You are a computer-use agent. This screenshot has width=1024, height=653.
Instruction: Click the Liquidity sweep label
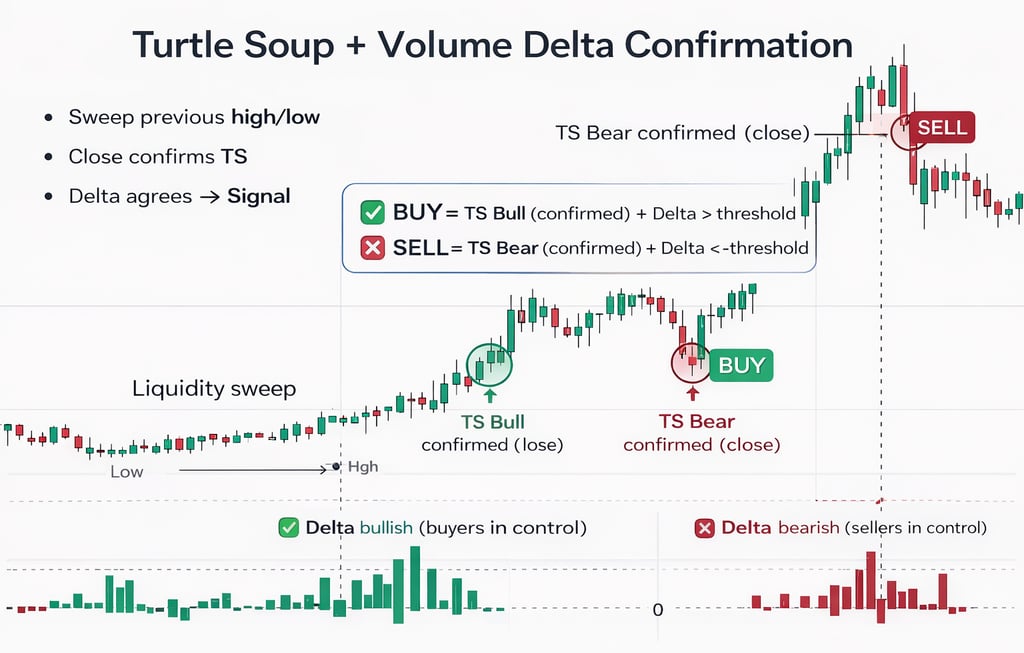214,388
